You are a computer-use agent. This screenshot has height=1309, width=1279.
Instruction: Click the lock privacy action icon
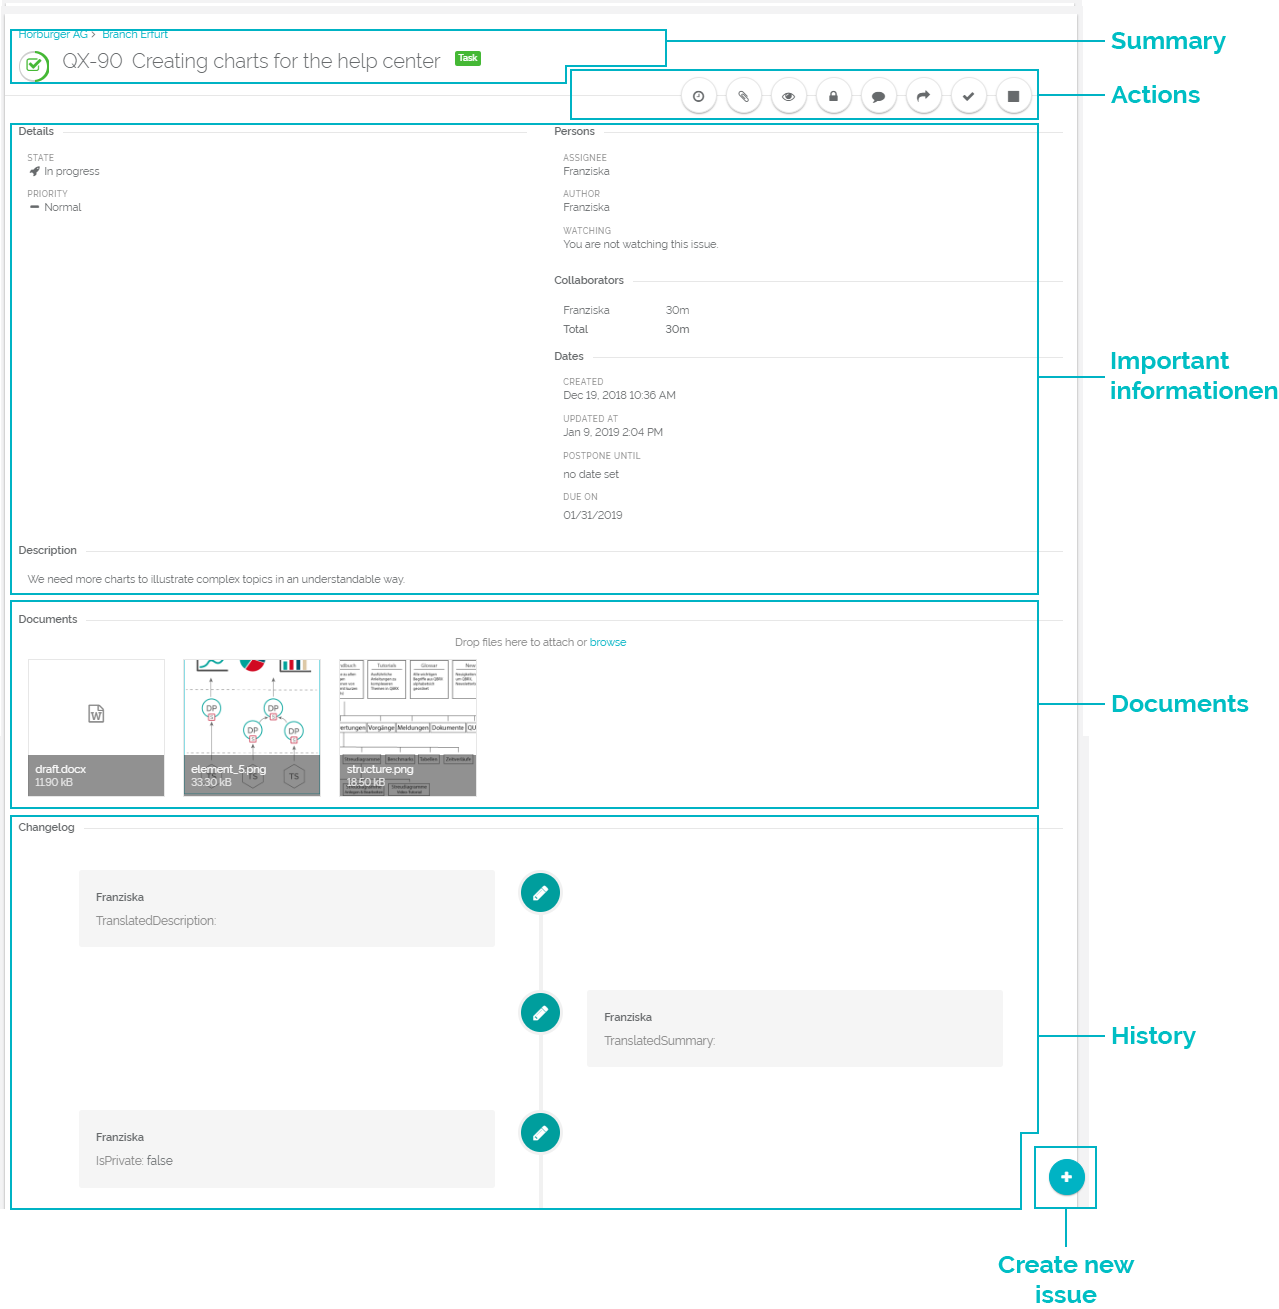pyautogui.click(x=833, y=96)
